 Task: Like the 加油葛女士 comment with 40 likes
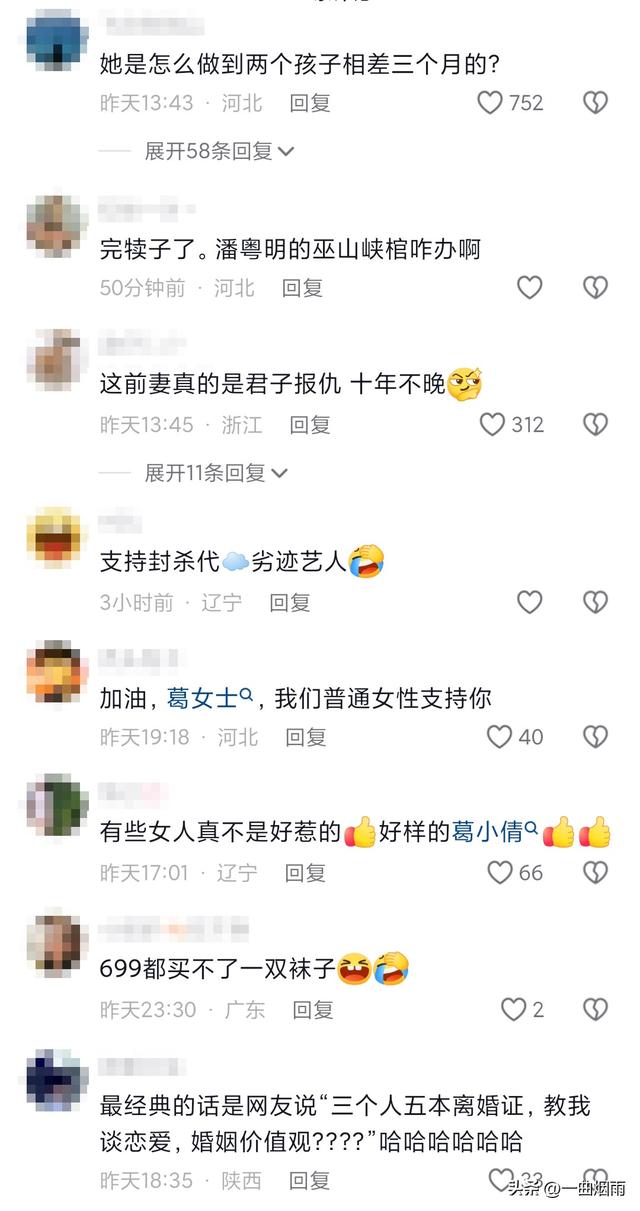coord(499,737)
